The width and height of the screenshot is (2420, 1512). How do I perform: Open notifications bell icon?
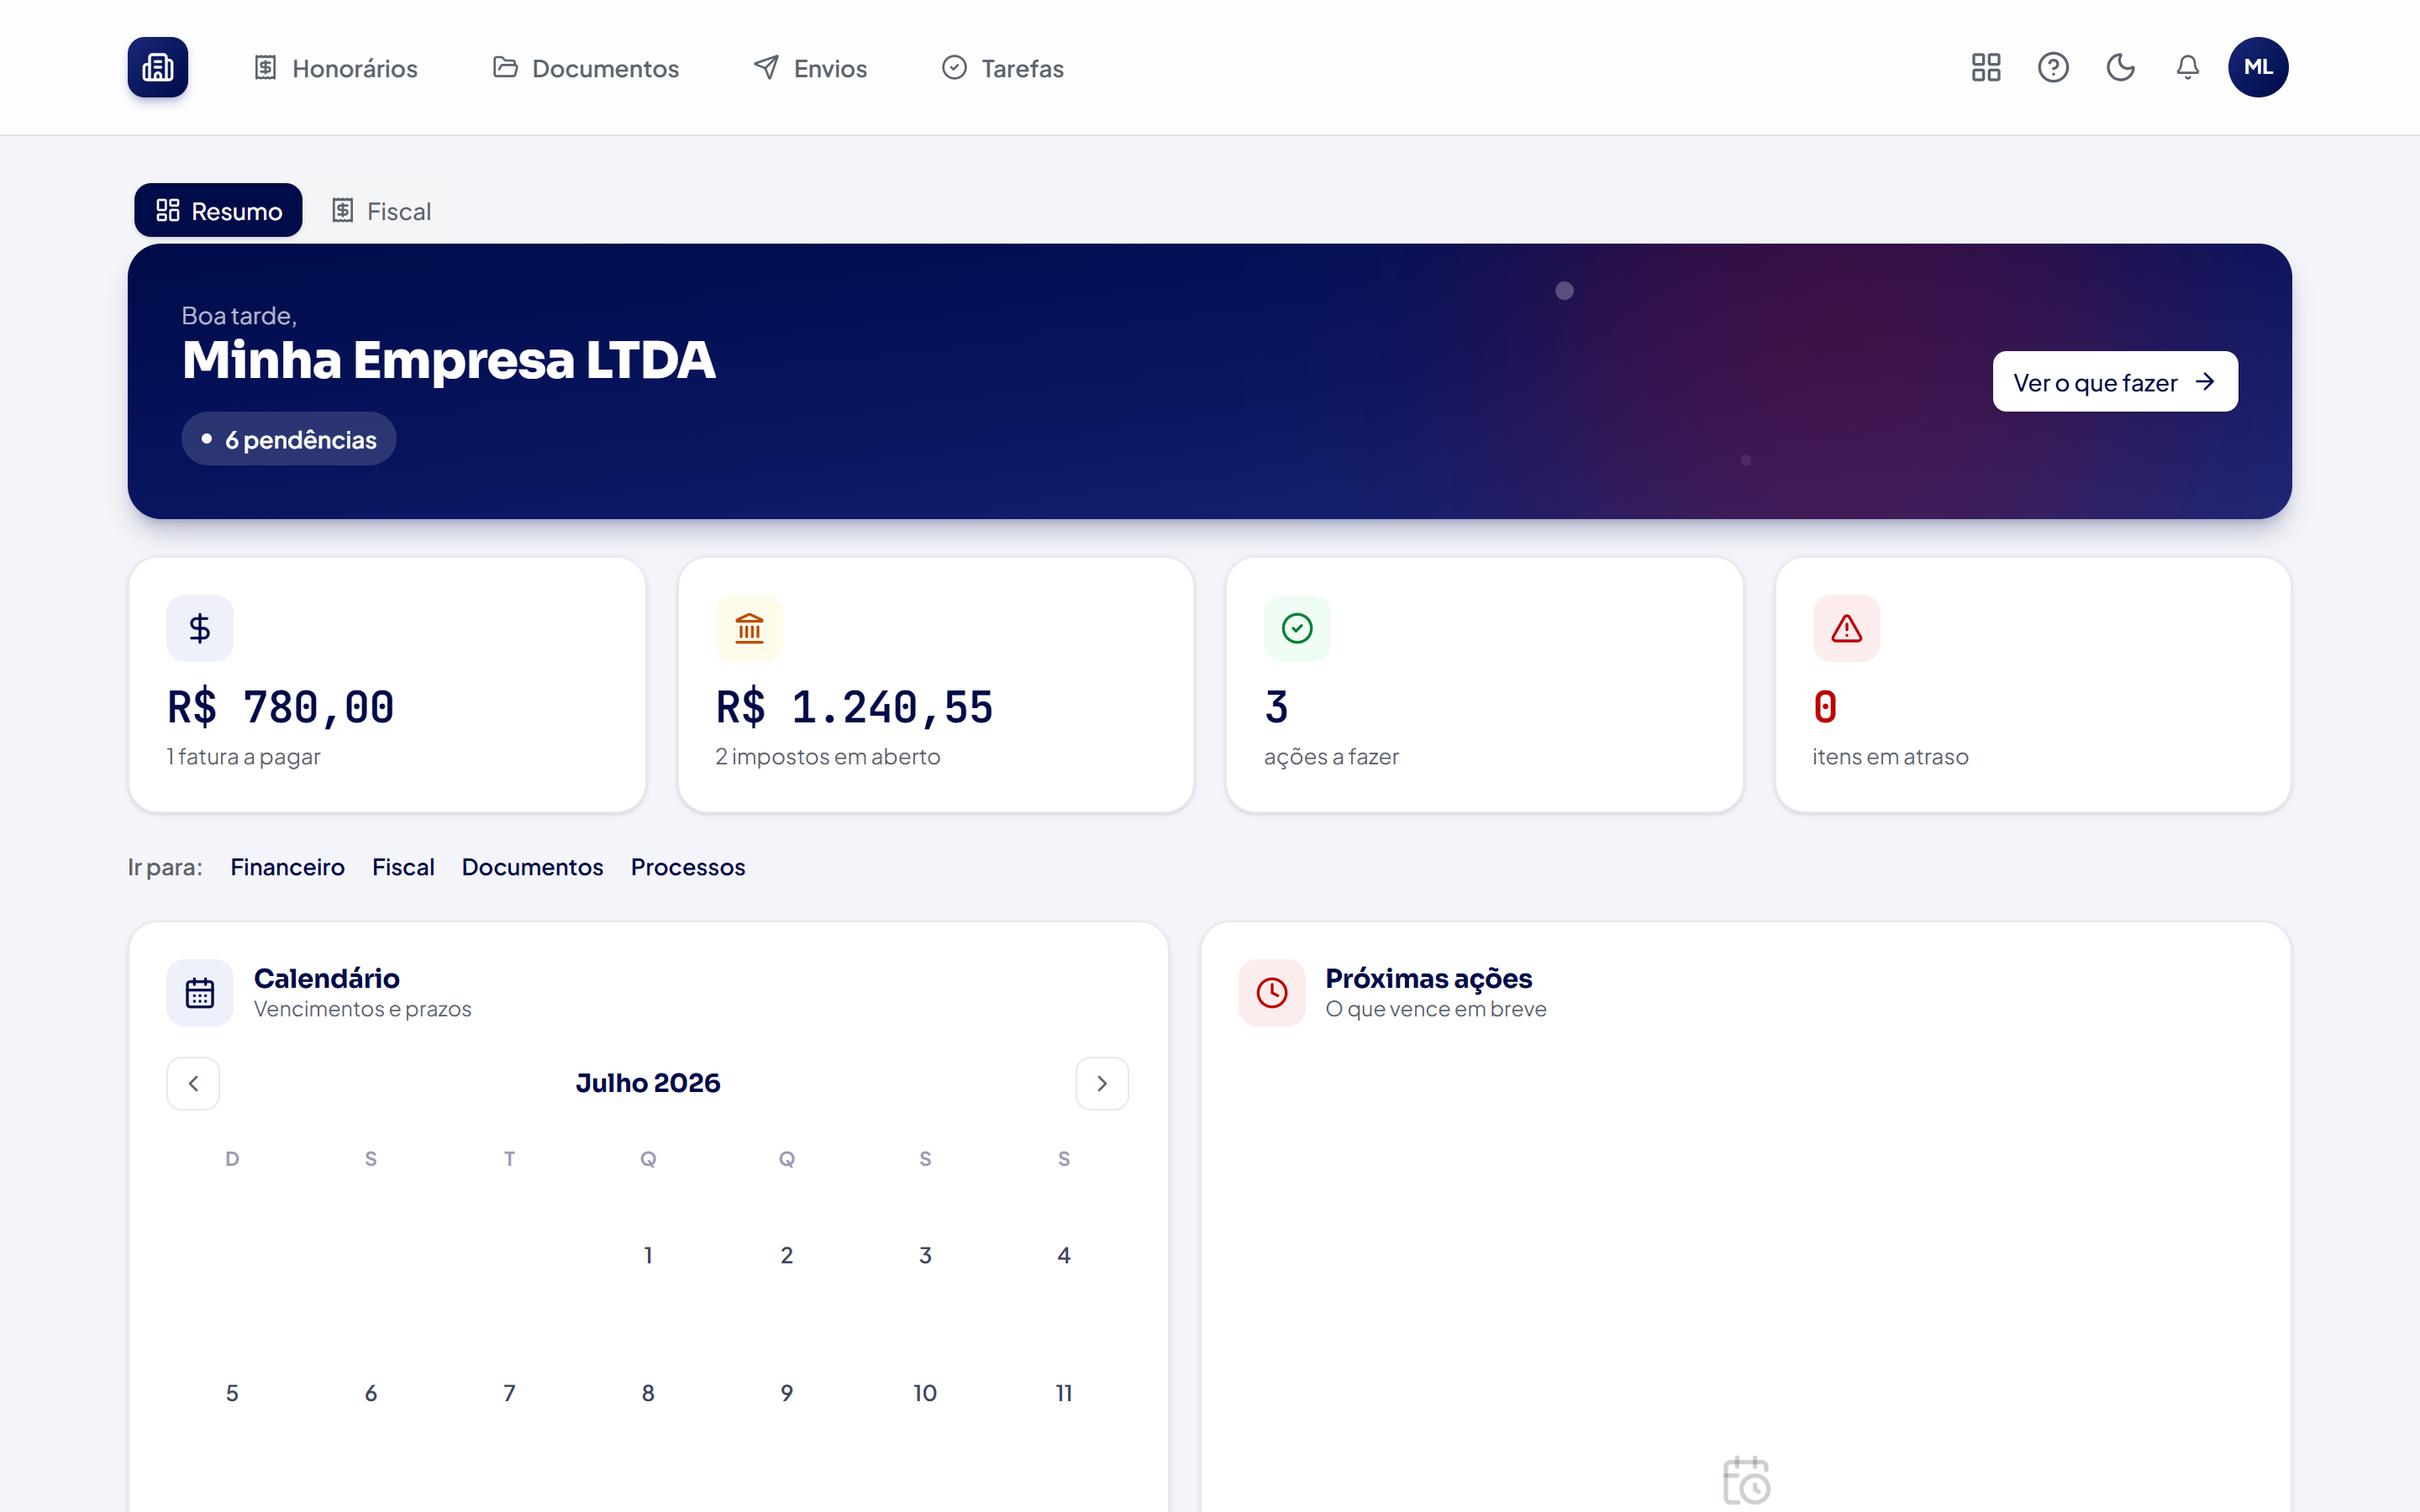point(2187,67)
